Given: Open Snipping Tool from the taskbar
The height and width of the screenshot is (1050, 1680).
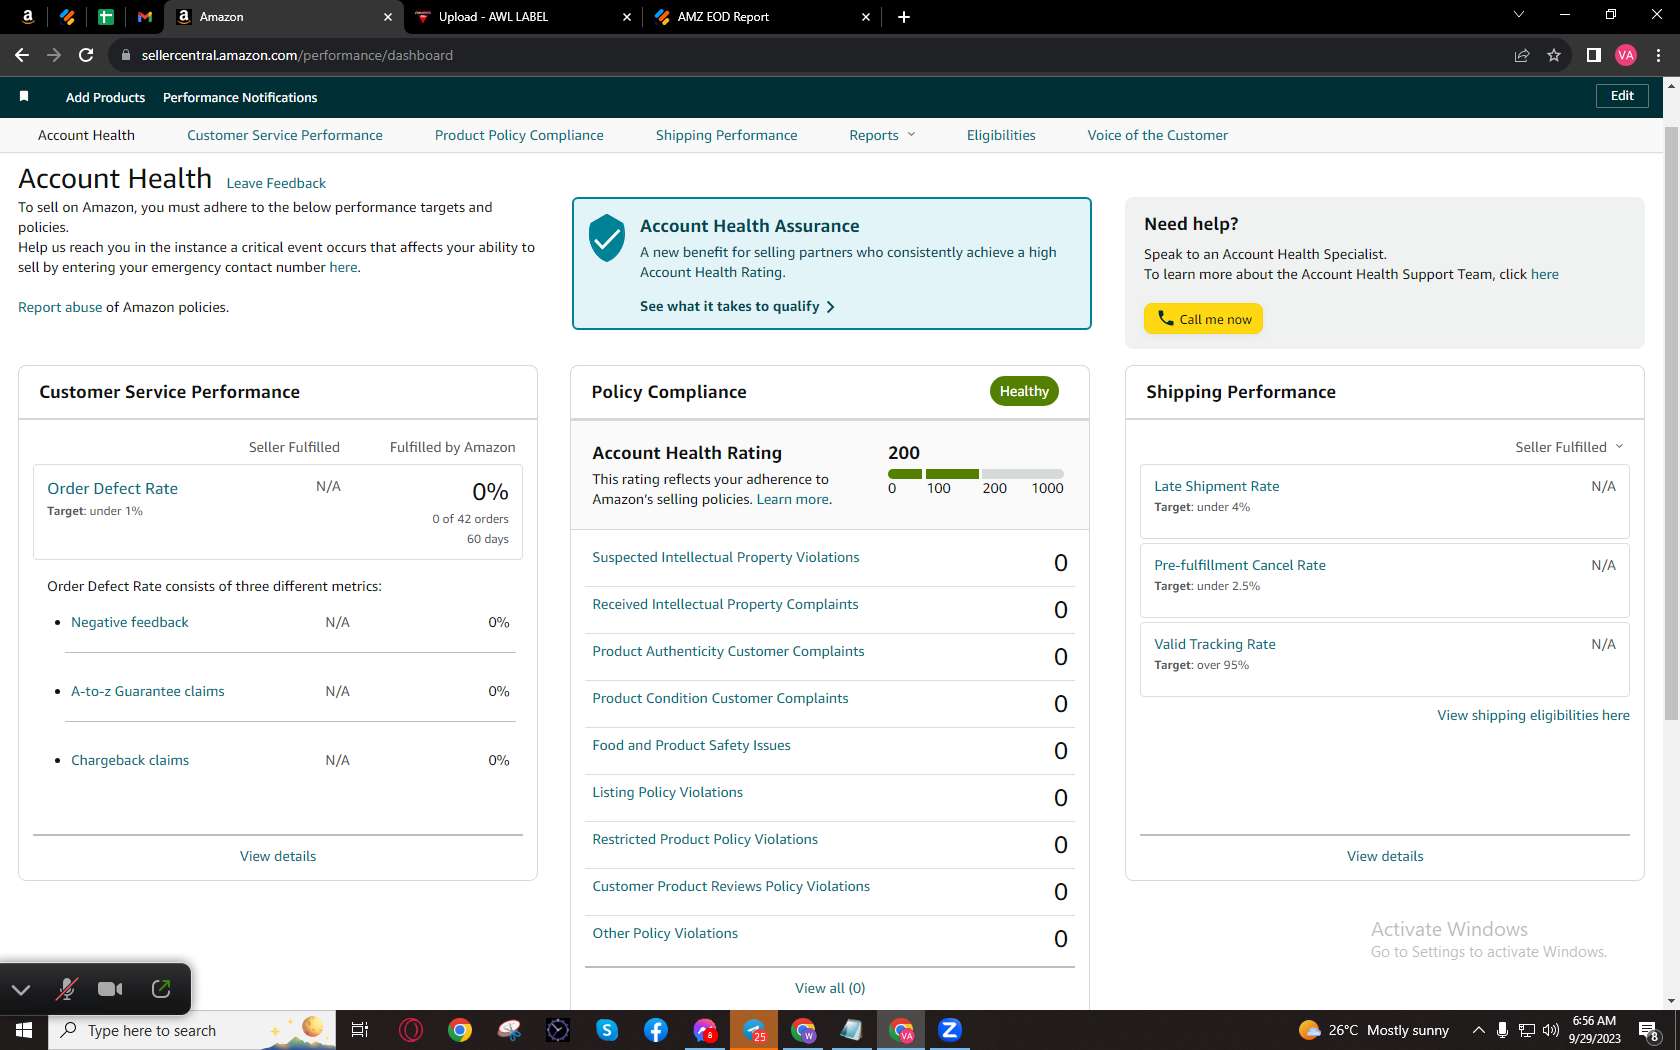Looking at the screenshot, I should click(509, 1030).
